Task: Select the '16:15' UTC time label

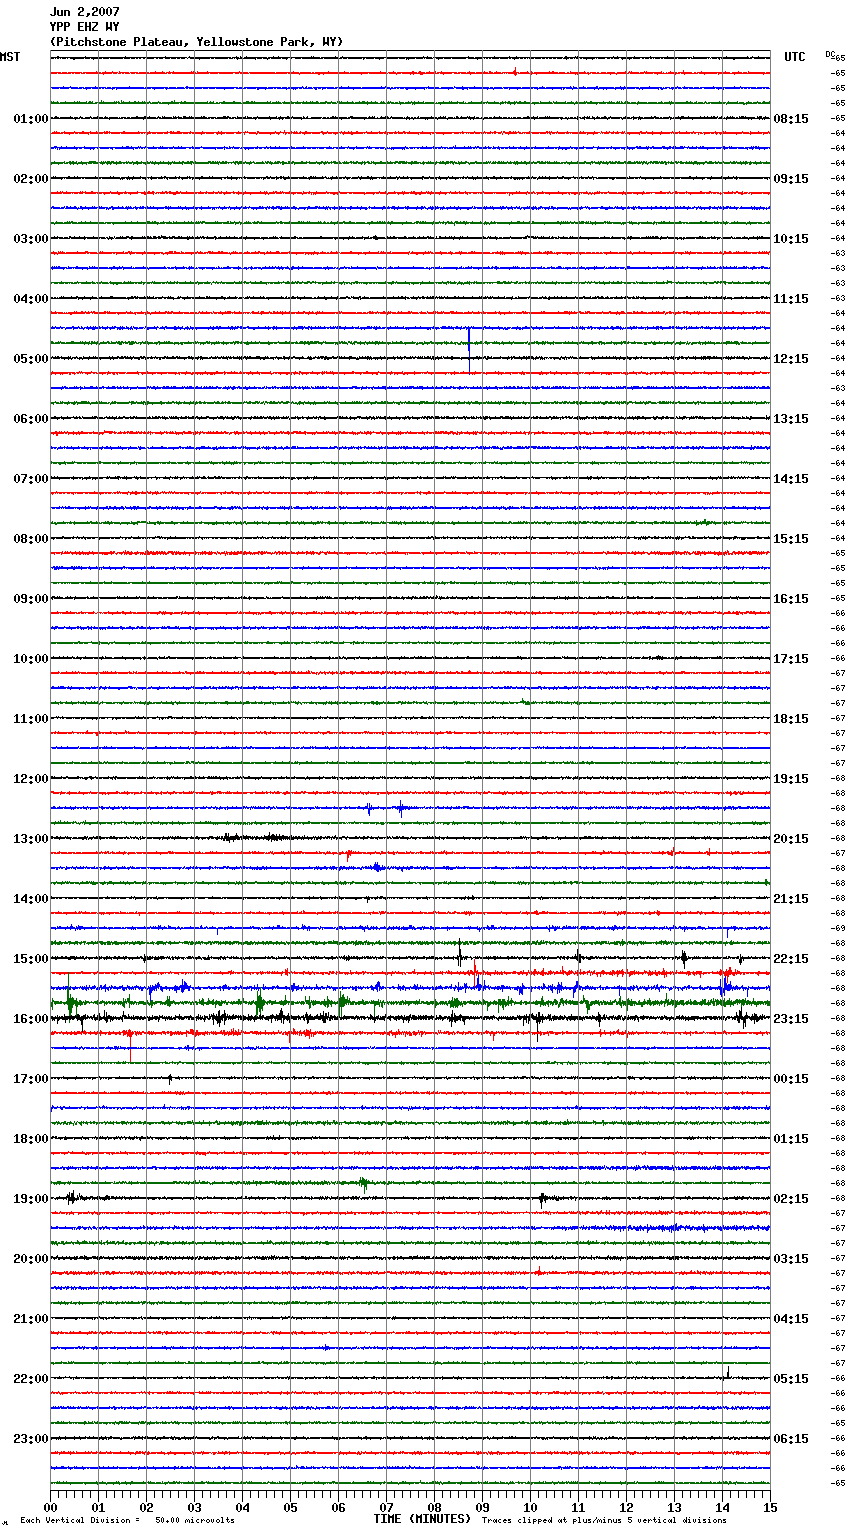Action: [x=791, y=599]
